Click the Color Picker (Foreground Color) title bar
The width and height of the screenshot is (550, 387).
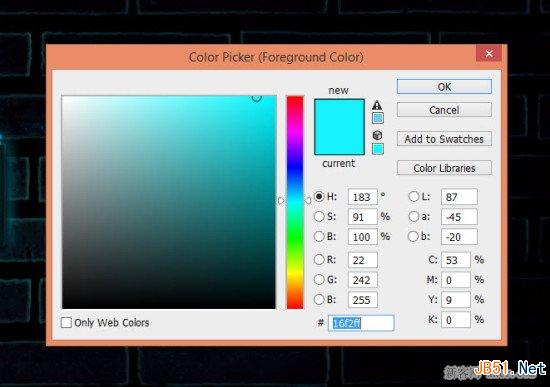pos(276,57)
